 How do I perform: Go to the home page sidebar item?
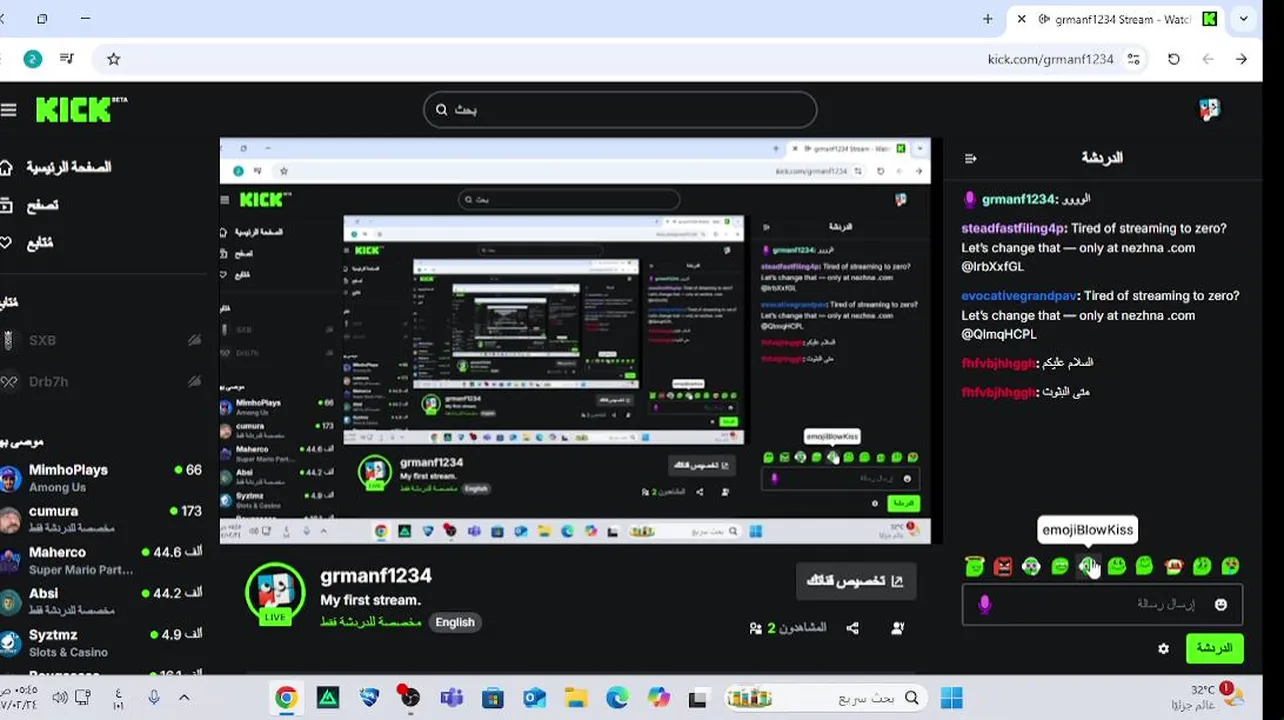pyautogui.click(x=58, y=167)
